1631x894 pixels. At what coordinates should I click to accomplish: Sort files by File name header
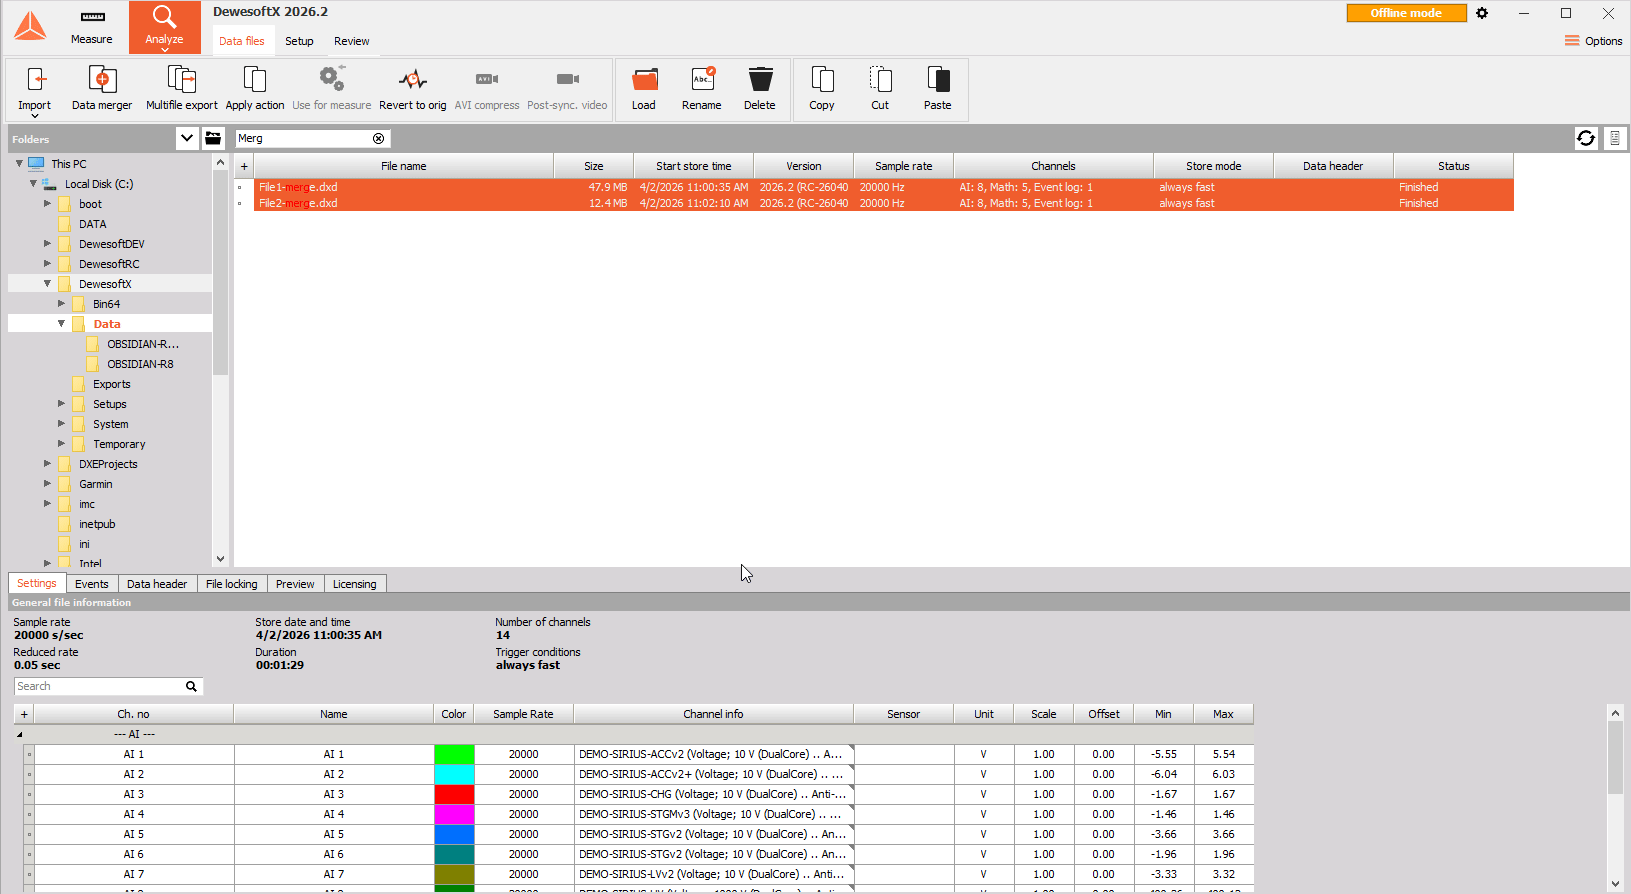(x=404, y=166)
